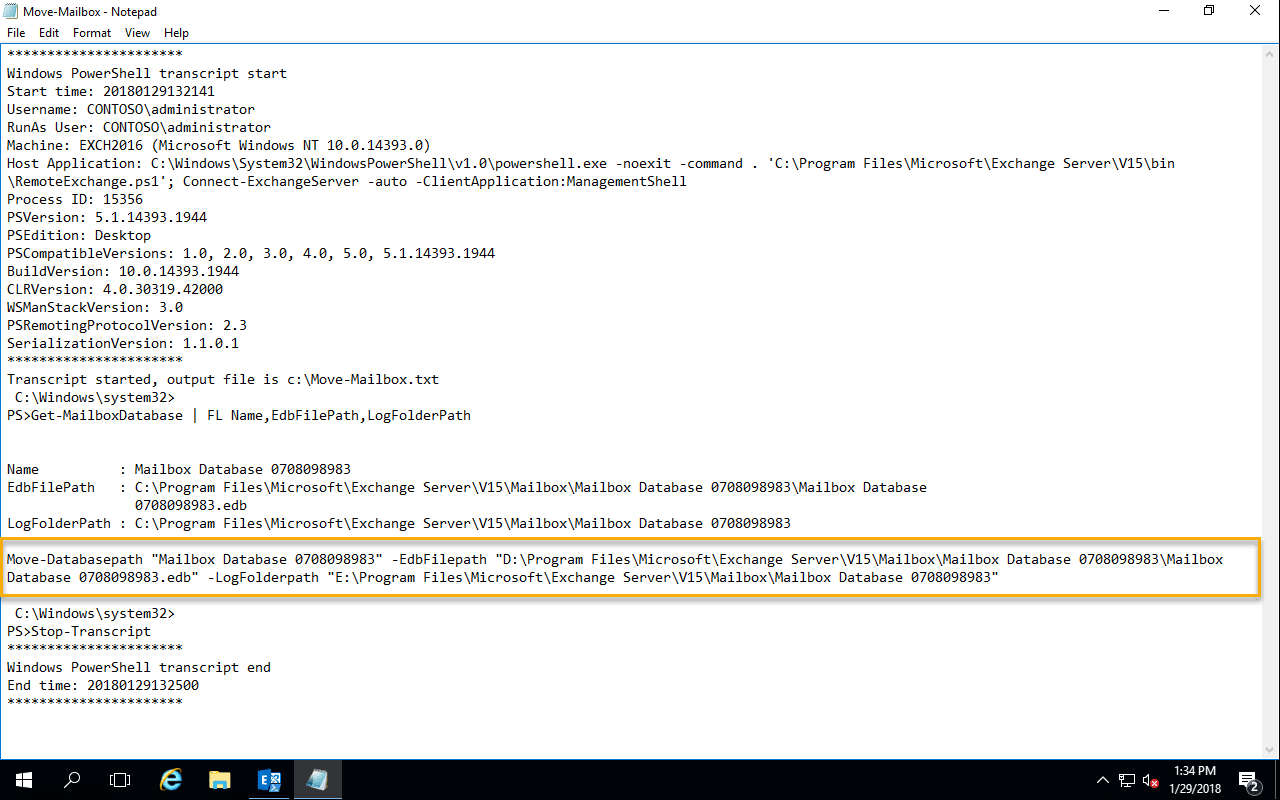Click the 'Move-Databasepath' command line
This screenshot has width=1280, height=800.
(615, 568)
